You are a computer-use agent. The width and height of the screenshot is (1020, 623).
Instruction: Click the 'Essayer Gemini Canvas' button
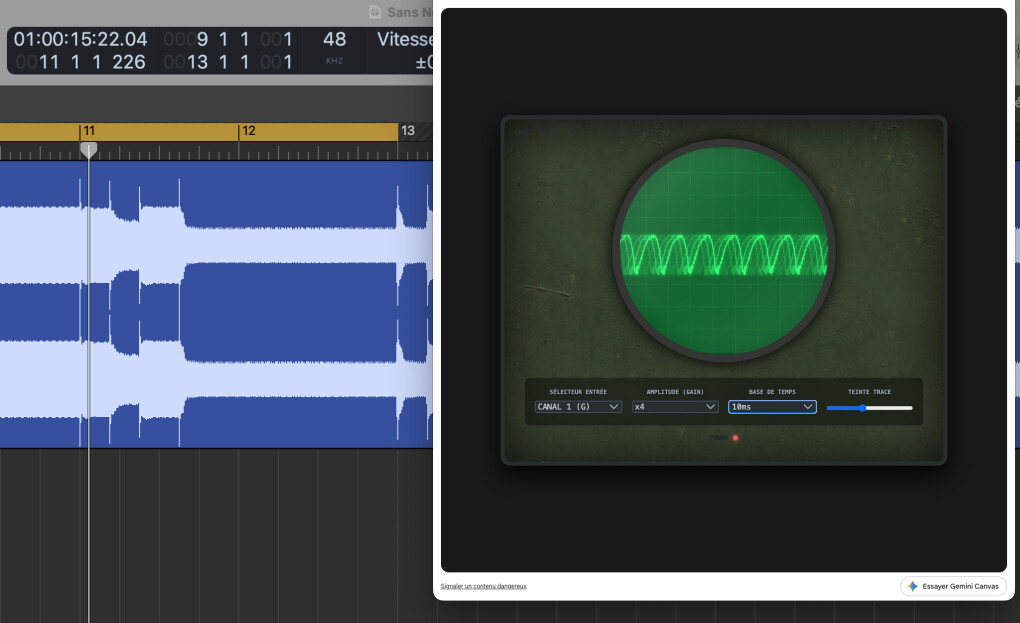coord(953,587)
